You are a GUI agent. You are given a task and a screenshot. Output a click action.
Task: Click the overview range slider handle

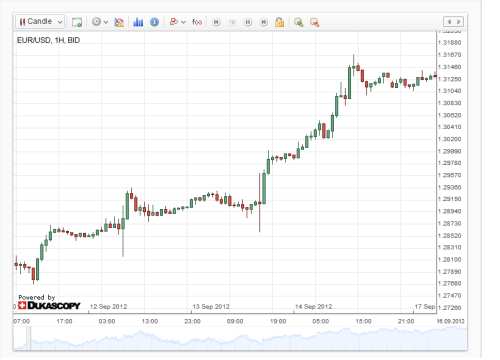[29, 338]
